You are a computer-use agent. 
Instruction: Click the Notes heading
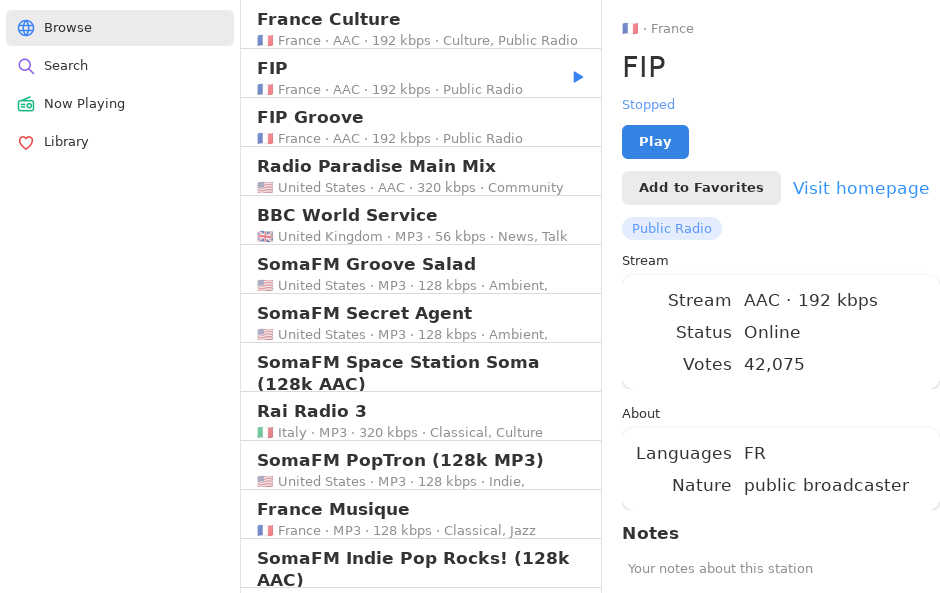coord(650,533)
